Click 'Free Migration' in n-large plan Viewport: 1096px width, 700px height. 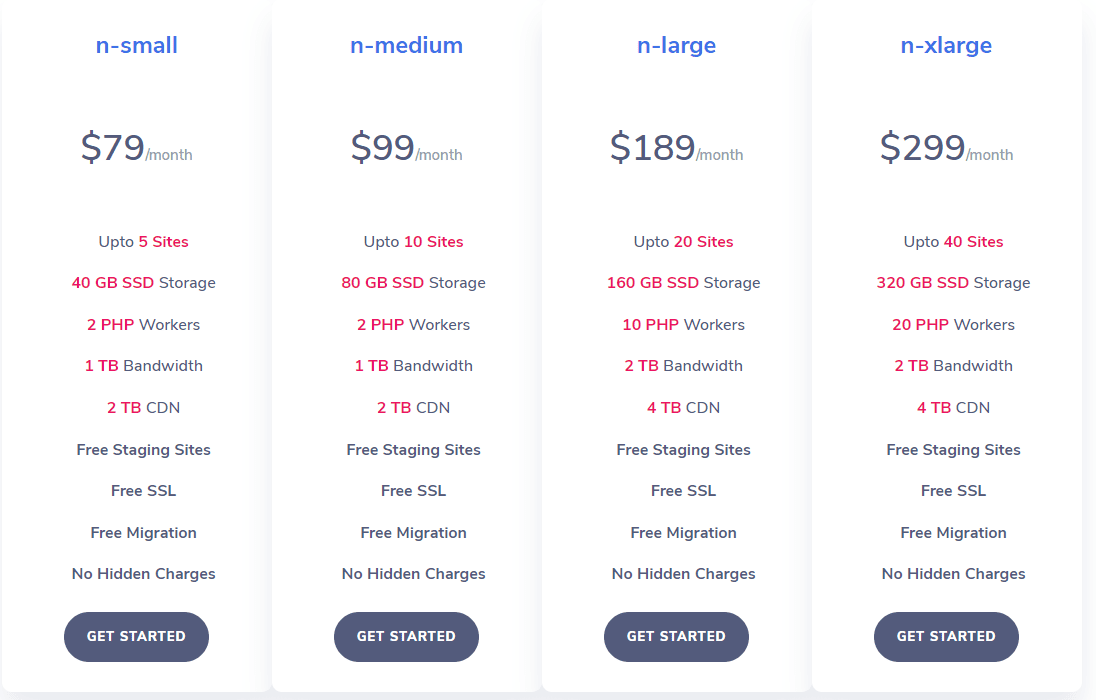coord(683,533)
